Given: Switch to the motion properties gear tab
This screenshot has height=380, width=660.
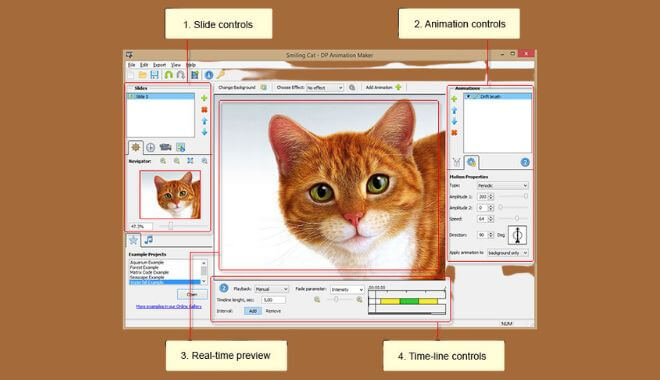Looking at the screenshot, I should [471, 162].
